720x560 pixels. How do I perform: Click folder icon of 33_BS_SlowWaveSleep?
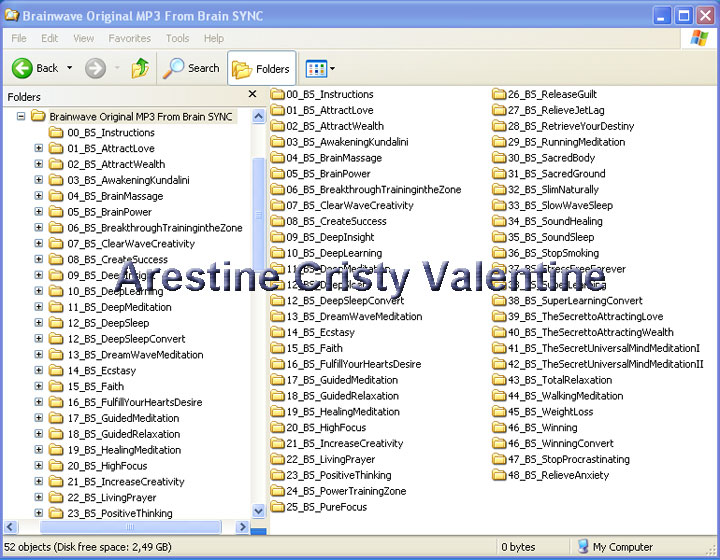click(499, 206)
